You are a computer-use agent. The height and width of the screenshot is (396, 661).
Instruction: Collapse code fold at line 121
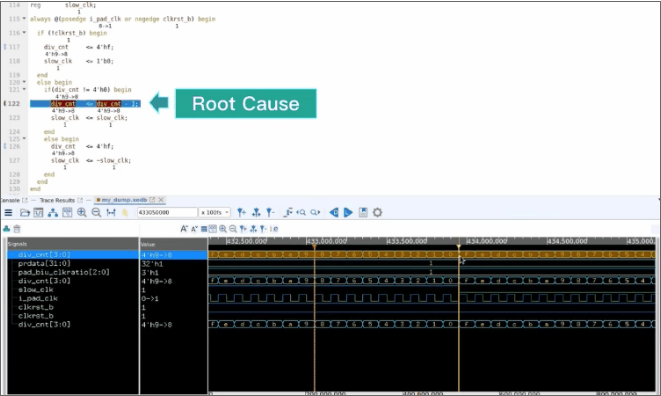coord(24,89)
